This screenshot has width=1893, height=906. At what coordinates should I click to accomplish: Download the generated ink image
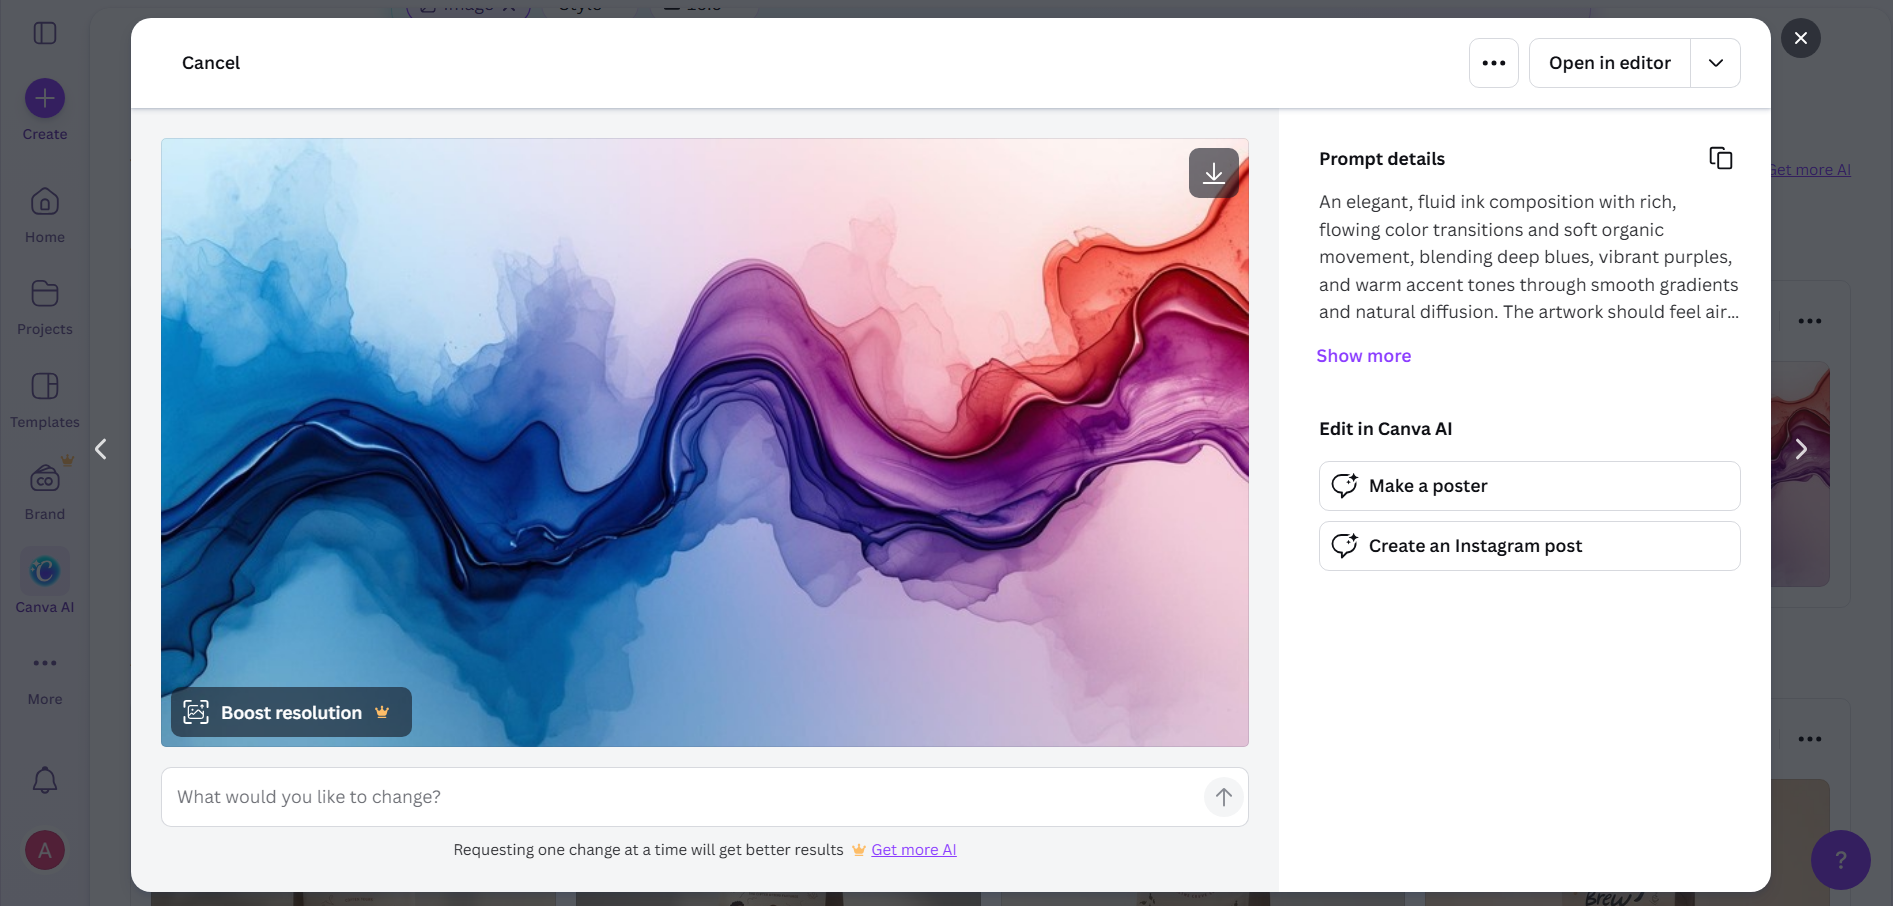click(1213, 173)
